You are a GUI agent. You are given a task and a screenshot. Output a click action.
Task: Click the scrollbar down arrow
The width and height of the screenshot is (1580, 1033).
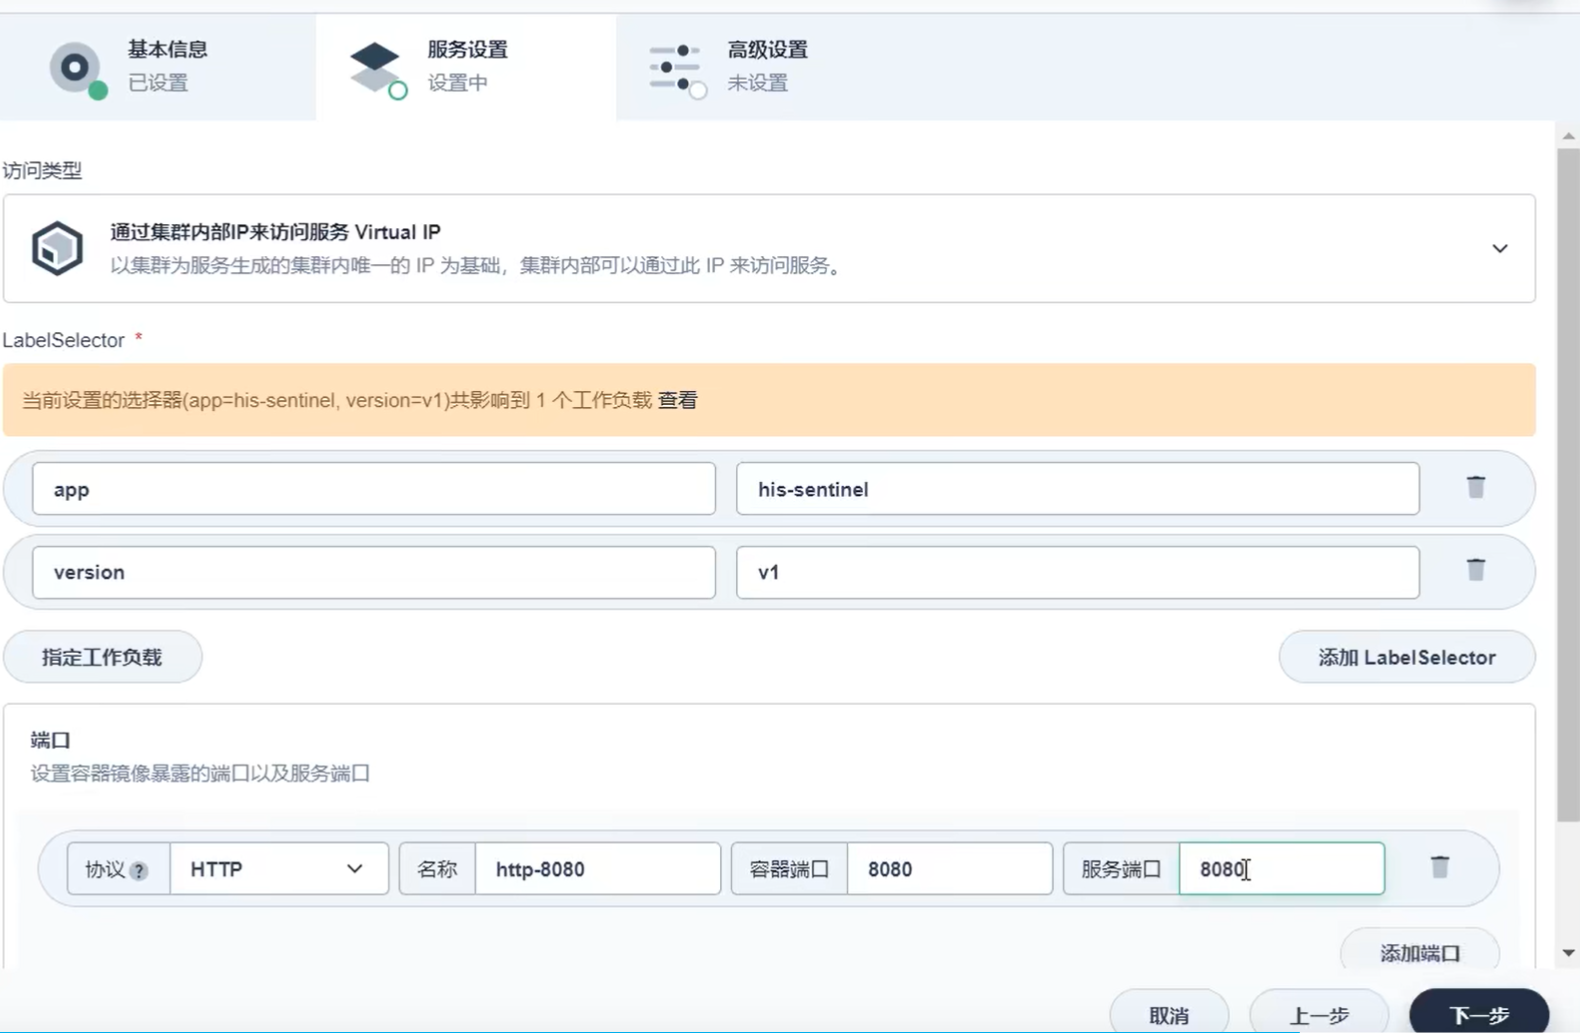pos(1568,953)
